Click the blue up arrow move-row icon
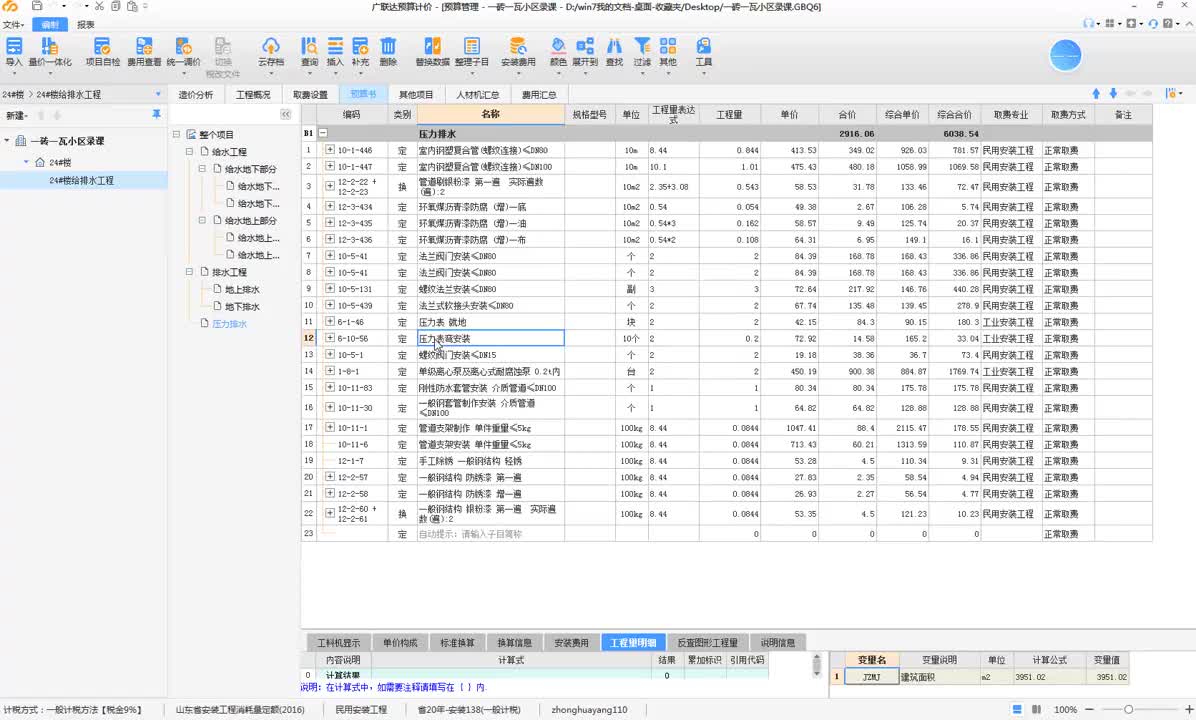Screen dimensions: 1196x720 [x=1096, y=93]
